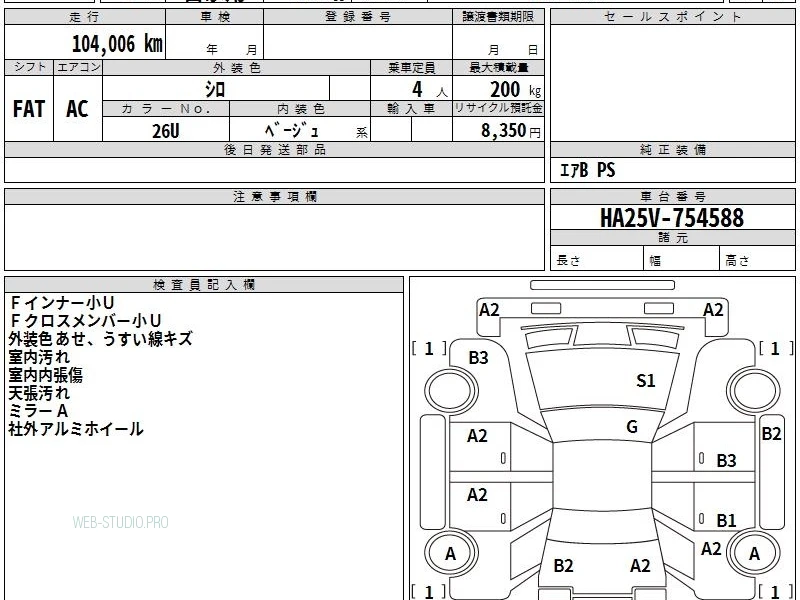Viewport: 800px width, 600px height.
Task: Select the note Fクロスメンバー小U
Action: (85, 321)
